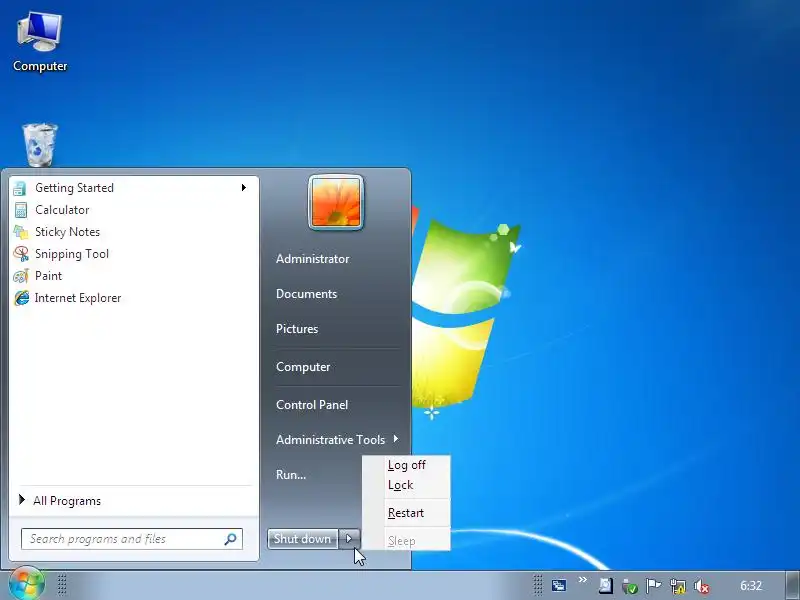Click the magnifier icon in search box
The image size is (800, 600).
pyautogui.click(x=231, y=539)
